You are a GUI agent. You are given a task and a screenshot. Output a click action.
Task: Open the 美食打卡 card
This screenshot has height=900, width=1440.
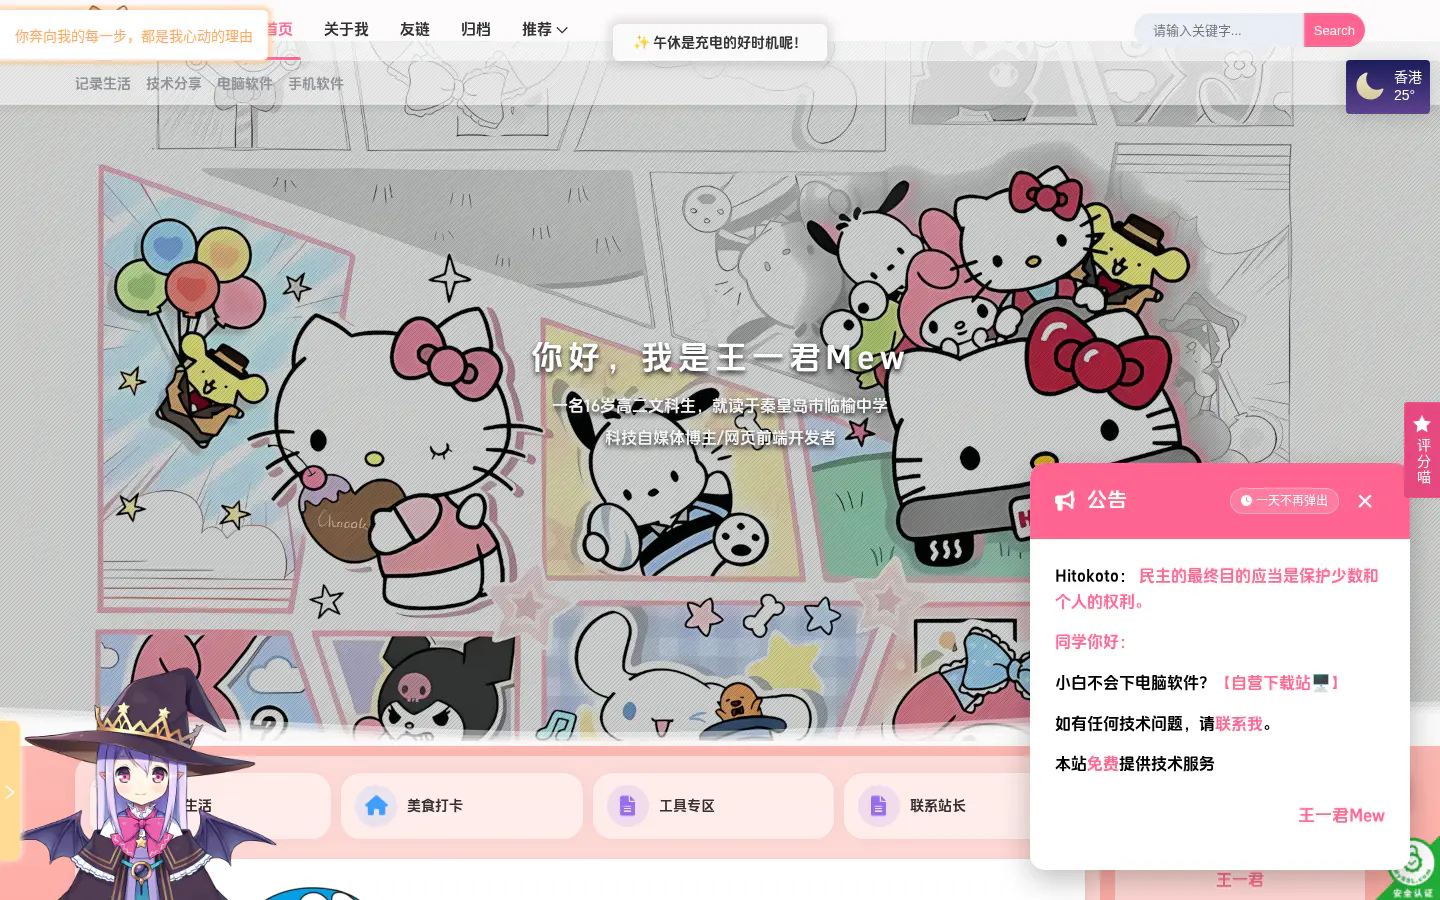(462, 806)
